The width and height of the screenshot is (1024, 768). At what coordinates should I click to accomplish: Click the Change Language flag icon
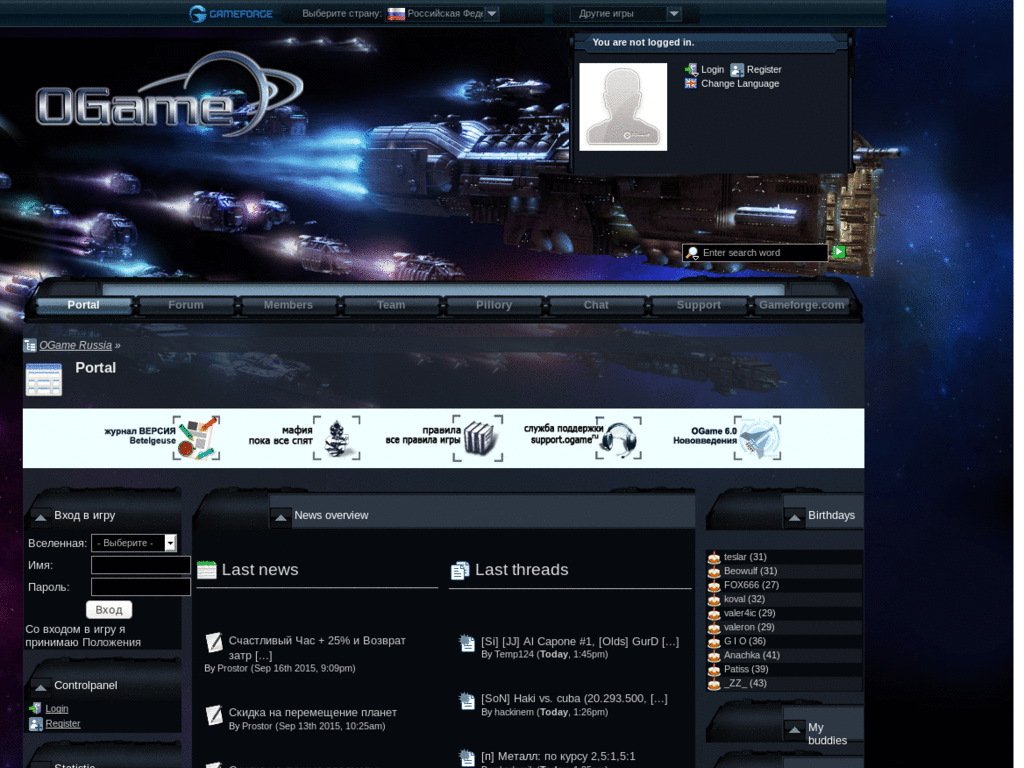pos(691,84)
